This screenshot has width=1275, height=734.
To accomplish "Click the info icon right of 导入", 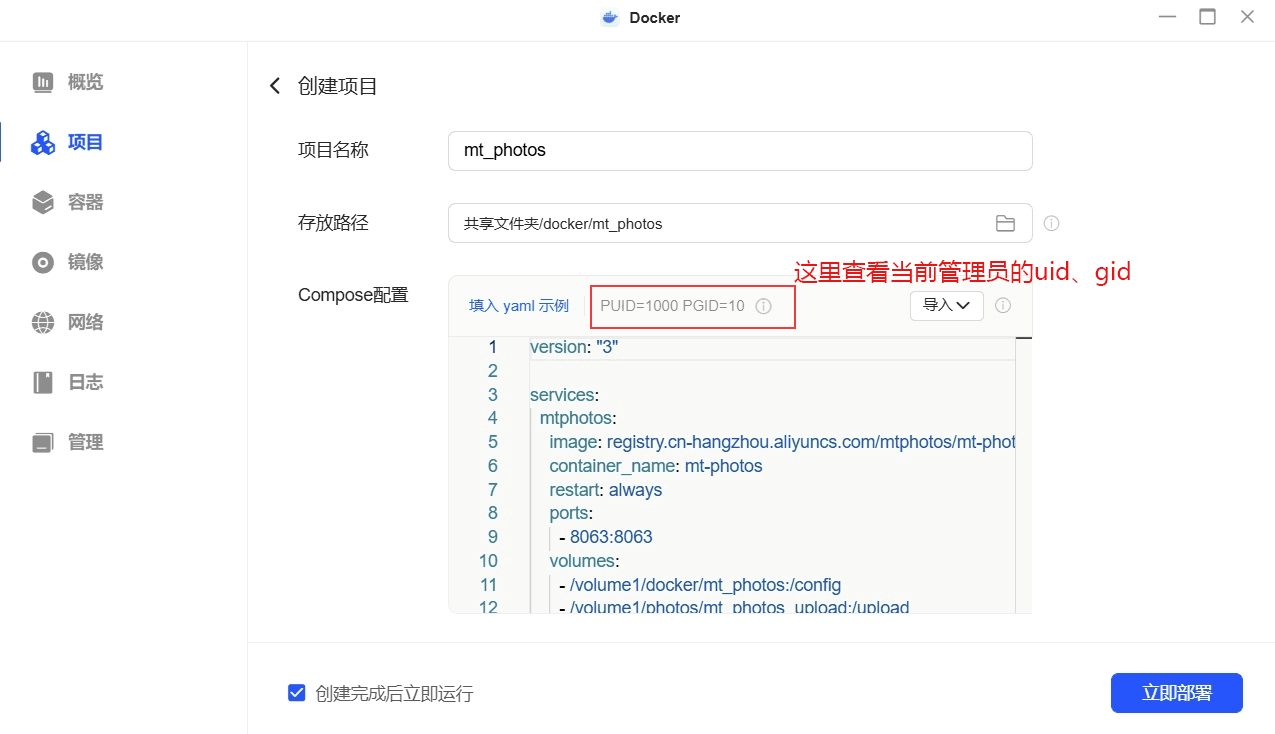I will click(1003, 305).
